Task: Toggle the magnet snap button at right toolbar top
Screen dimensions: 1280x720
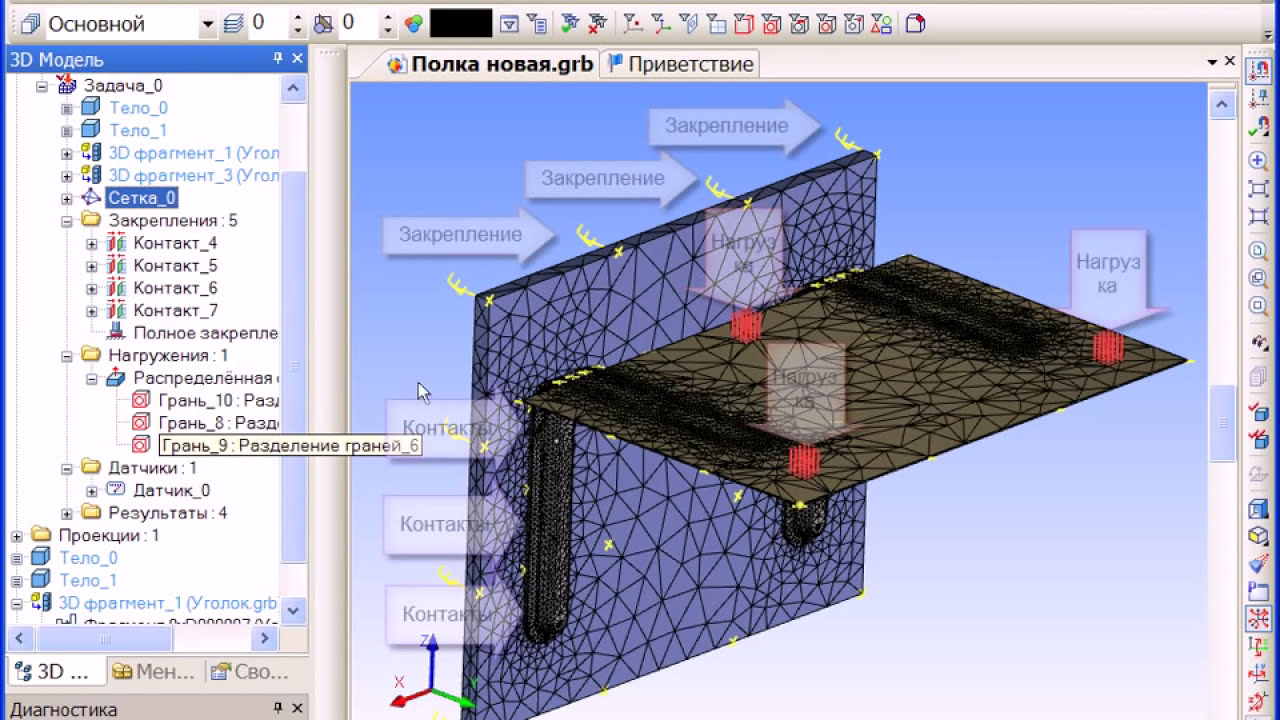Action: [x=1259, y=68]
